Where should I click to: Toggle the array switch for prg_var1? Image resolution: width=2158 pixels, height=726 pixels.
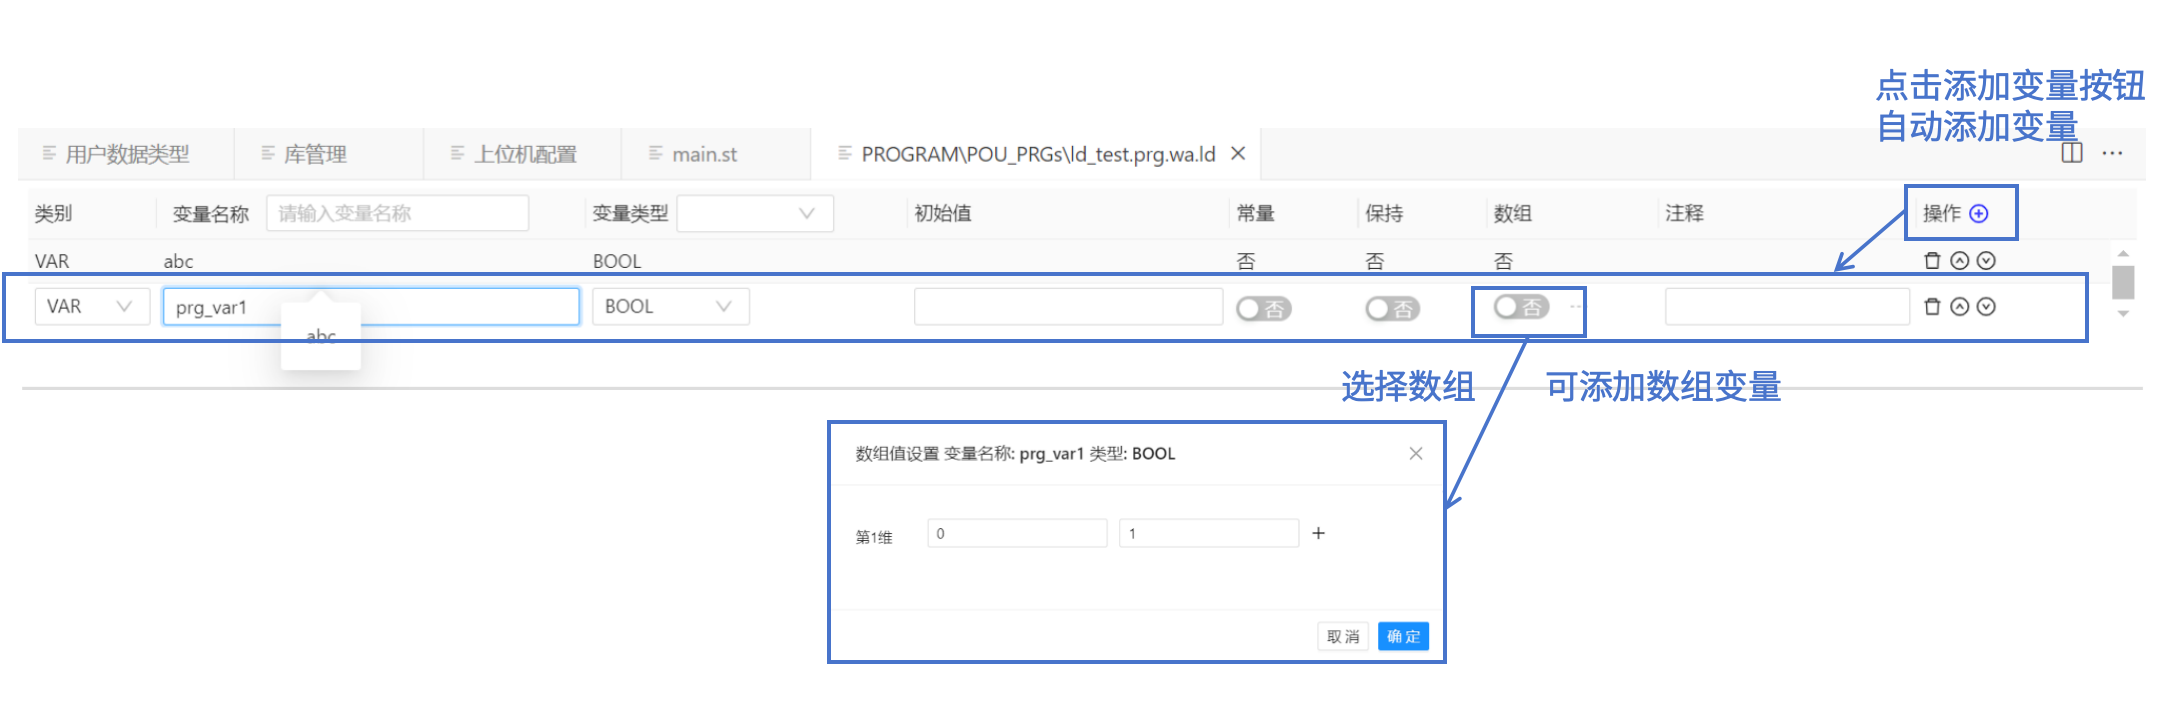tap(1521, 307)
